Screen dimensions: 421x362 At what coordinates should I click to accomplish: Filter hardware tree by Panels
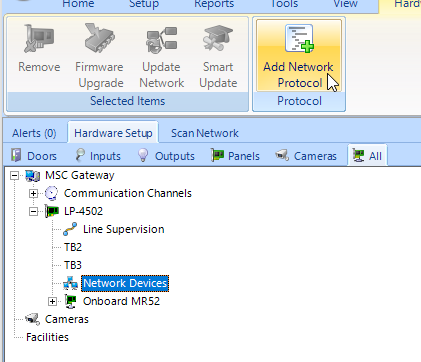point(235,156)
